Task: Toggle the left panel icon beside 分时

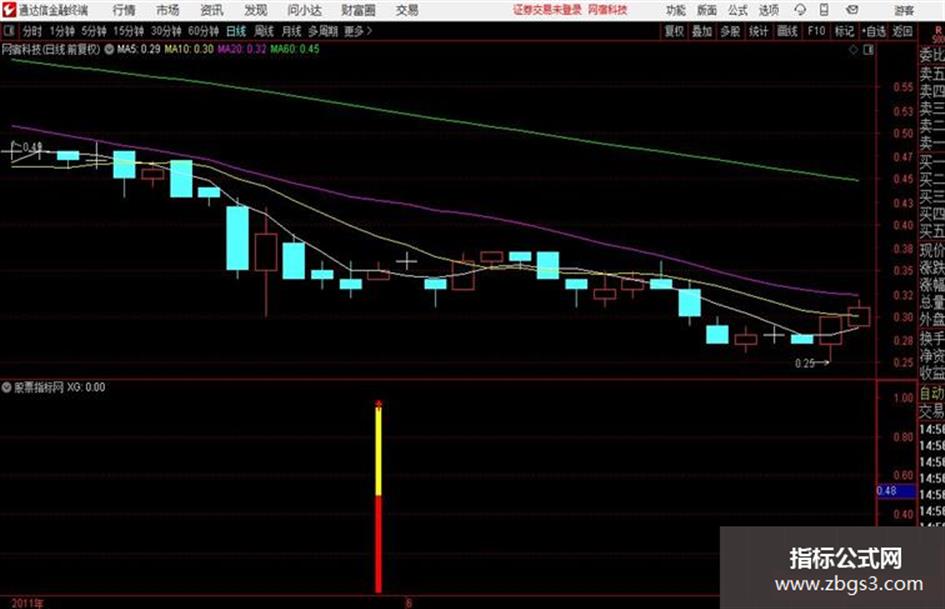Action: tap(8, 31)
